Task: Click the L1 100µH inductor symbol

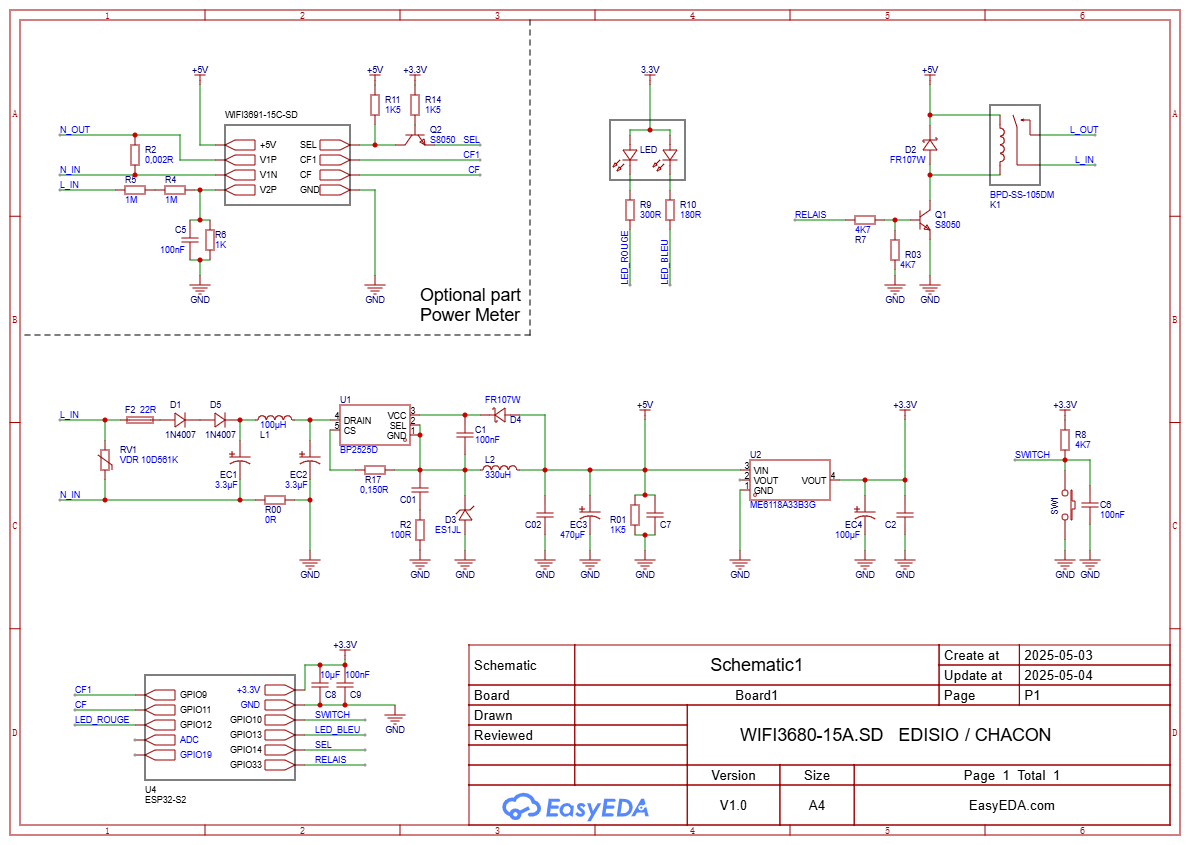Action: 275,418
